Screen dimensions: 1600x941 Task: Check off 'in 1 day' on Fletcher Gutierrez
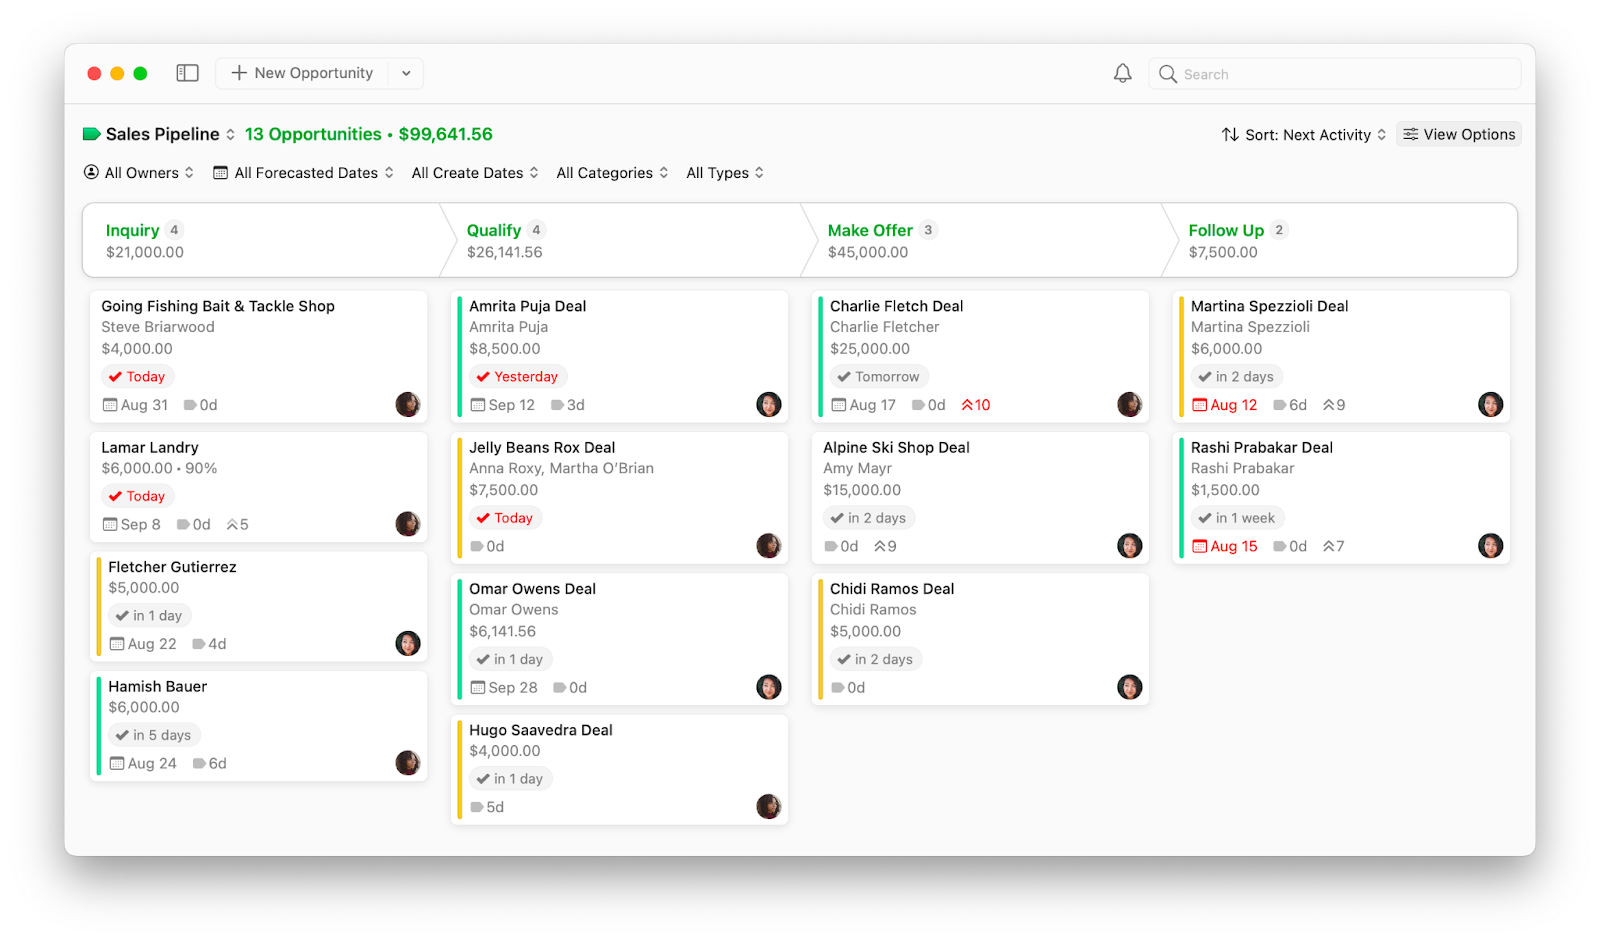tap(122, 616)
